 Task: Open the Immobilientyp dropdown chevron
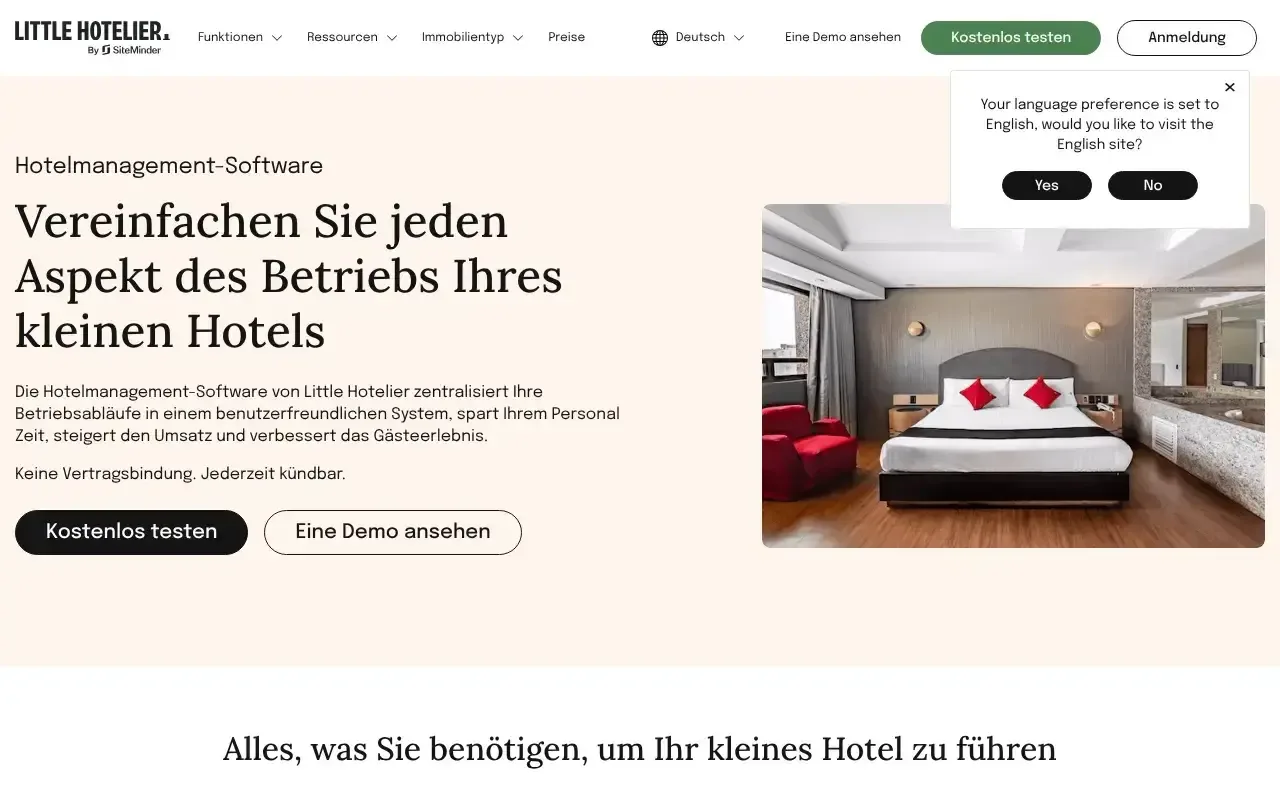coord(518,38)
